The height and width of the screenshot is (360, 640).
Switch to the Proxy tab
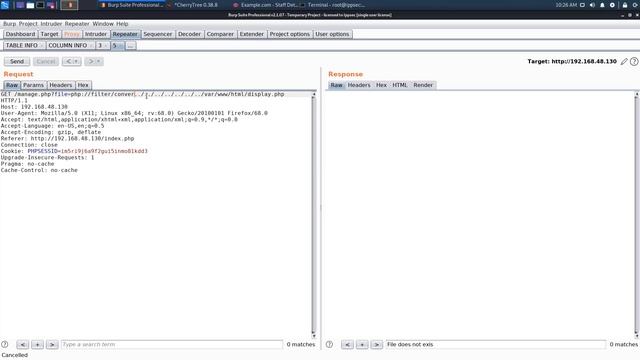click(x=72, y=34)
